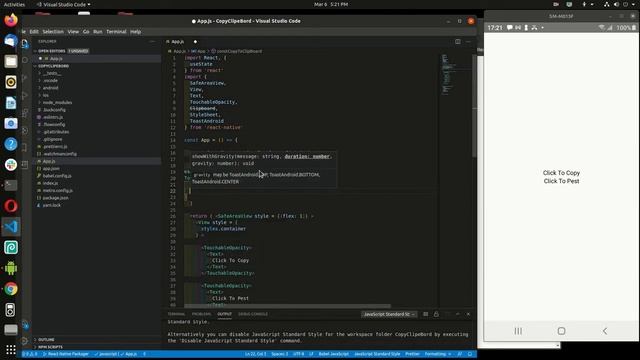The width and height of the screenshot is (640, 360).
Task: Open output channel dropdown JavaScript Standard Style
Action: (389, 314)
